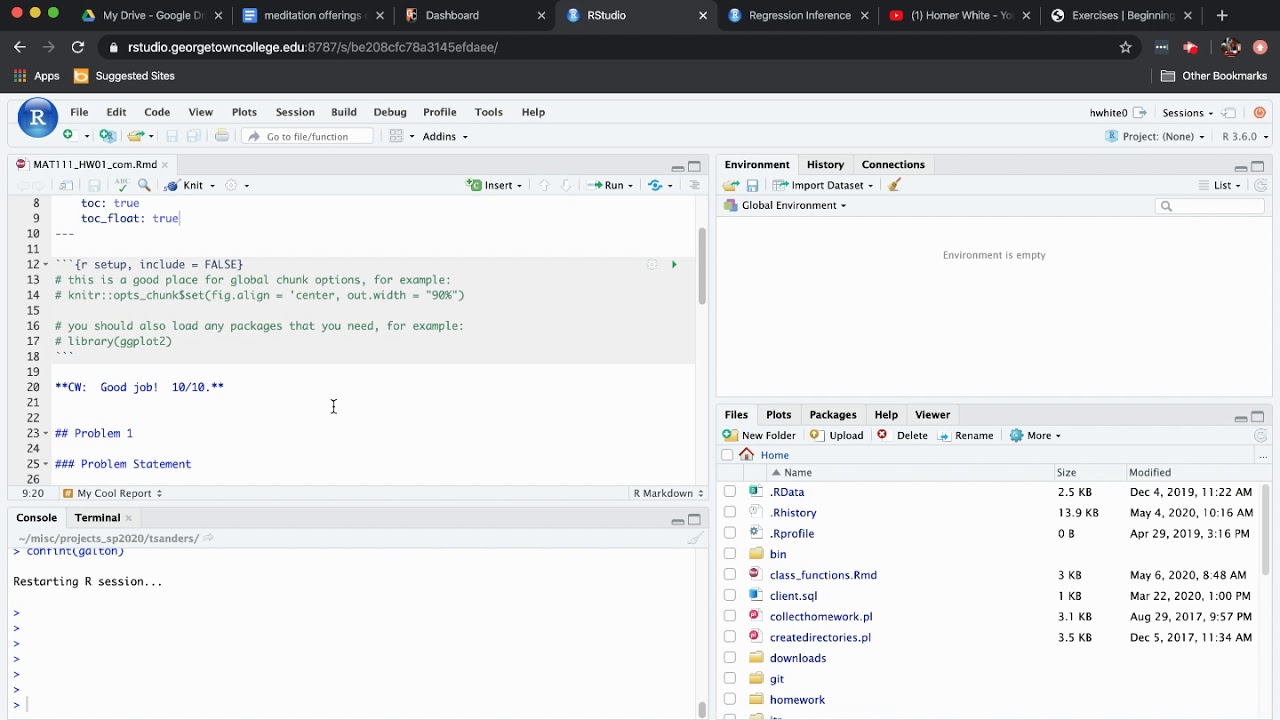Click the clear environment broom icon
1280x720 pixels.
point(894,185)
